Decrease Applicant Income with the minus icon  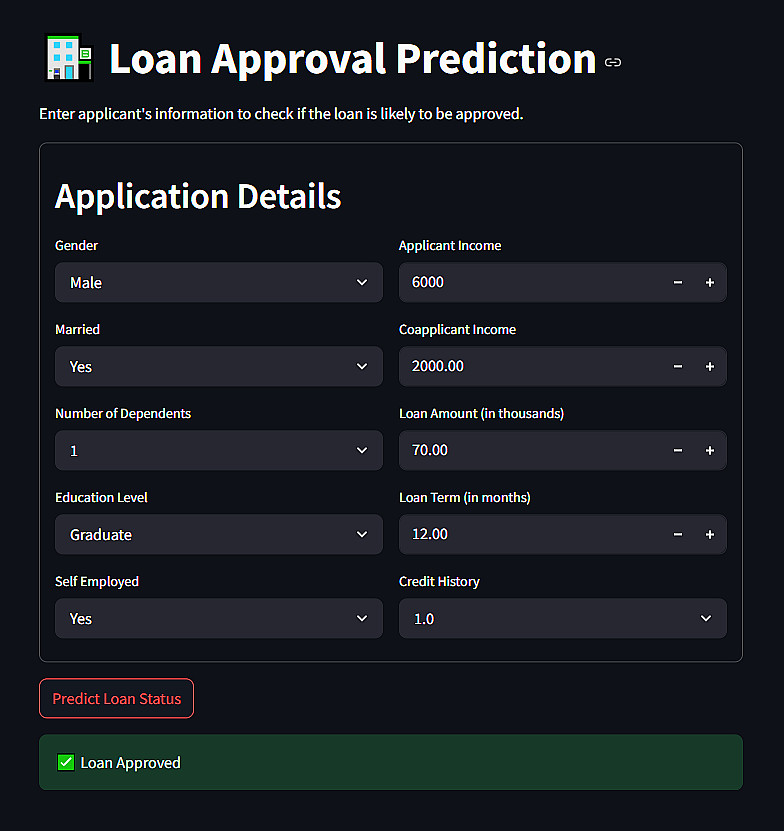[x=678, y=283]
